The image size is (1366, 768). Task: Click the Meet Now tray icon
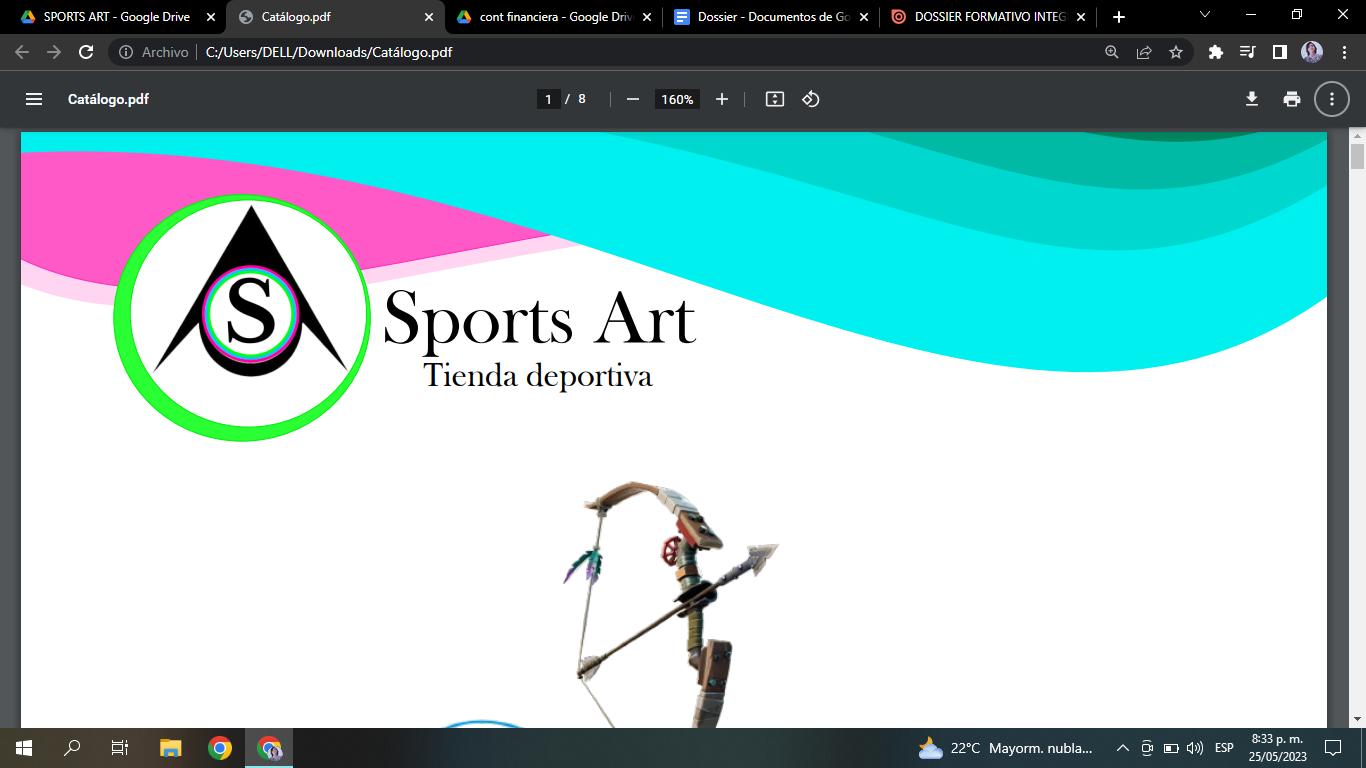pyautogui.click(x=1147, y=748)
